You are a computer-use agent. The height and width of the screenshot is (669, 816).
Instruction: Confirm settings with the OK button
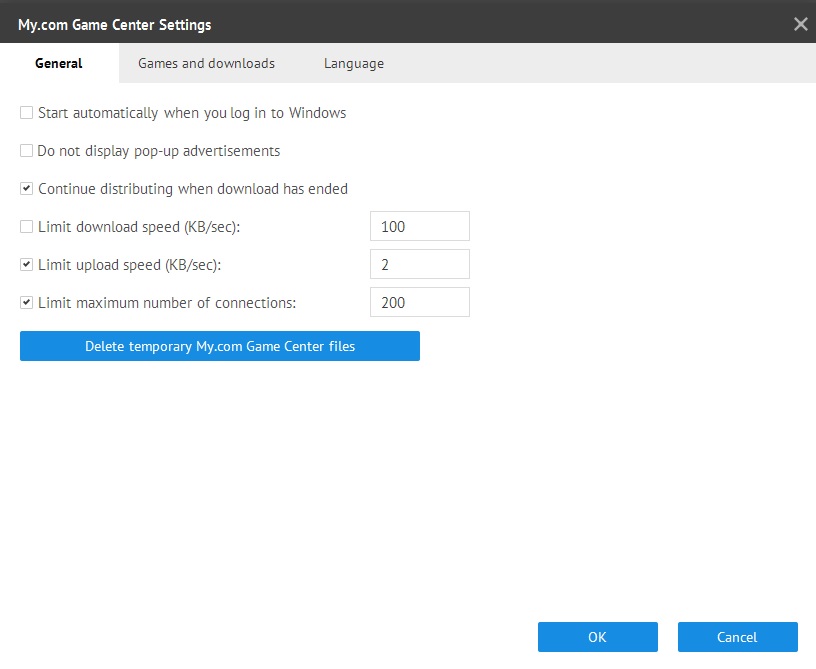tap(597, 637)
